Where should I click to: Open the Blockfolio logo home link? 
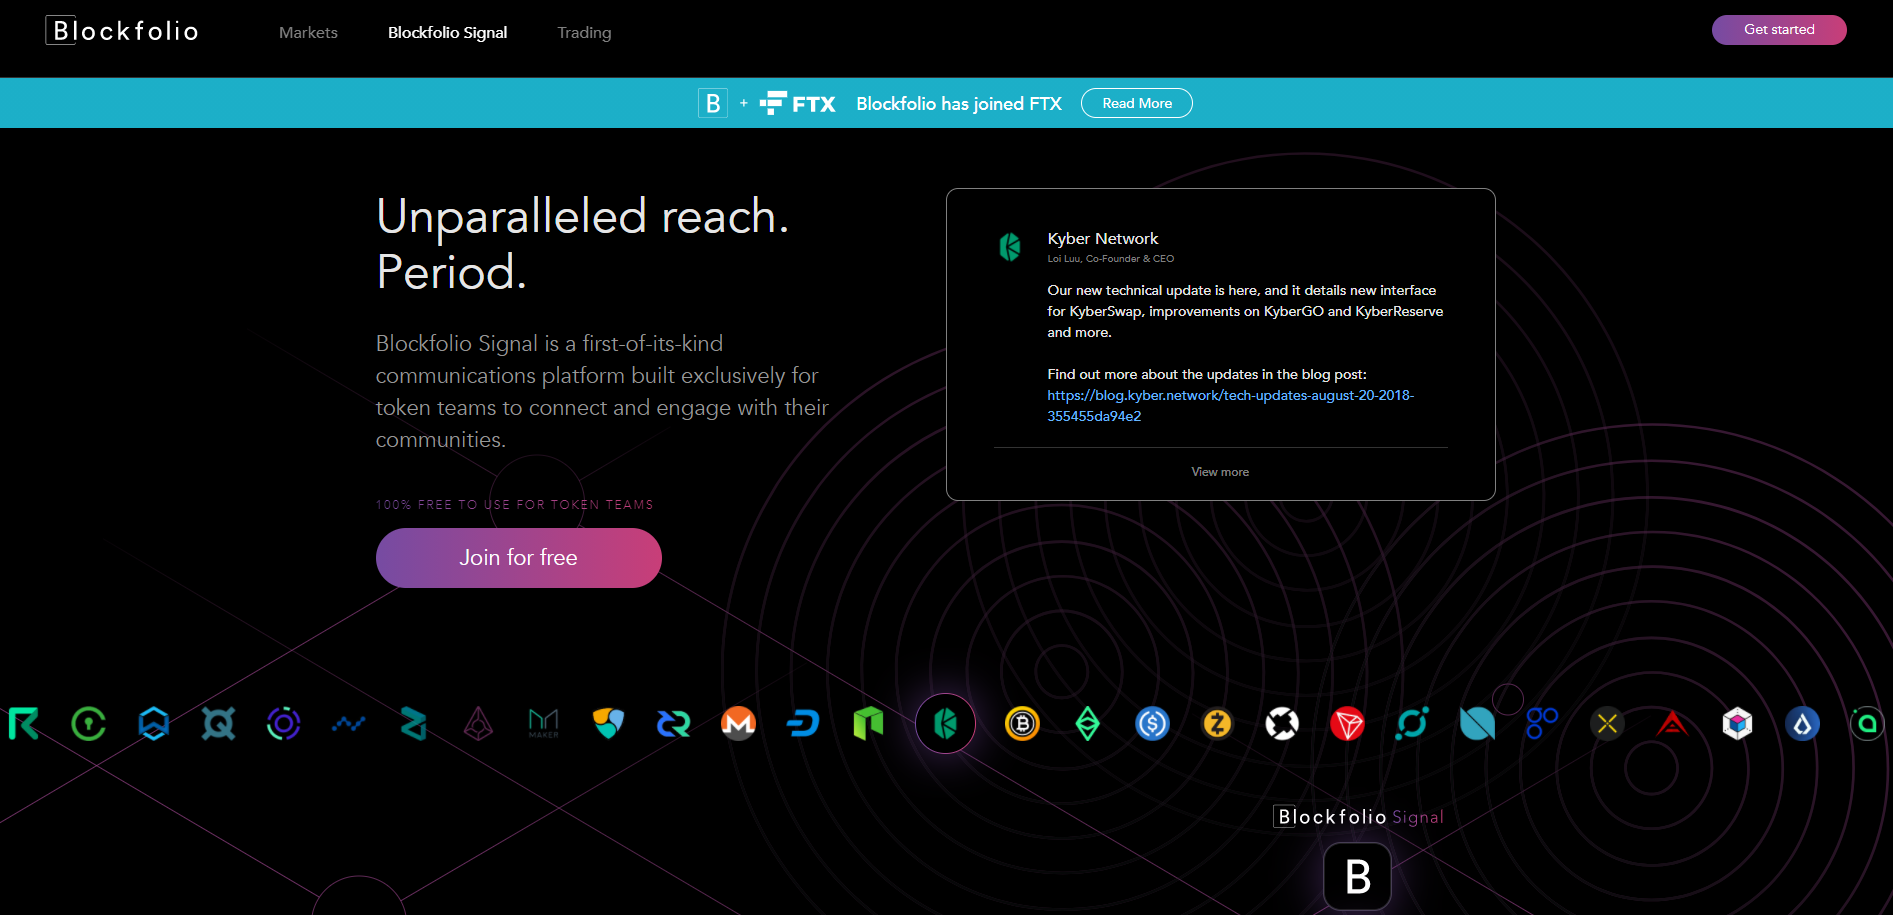(x=122, y=31)
